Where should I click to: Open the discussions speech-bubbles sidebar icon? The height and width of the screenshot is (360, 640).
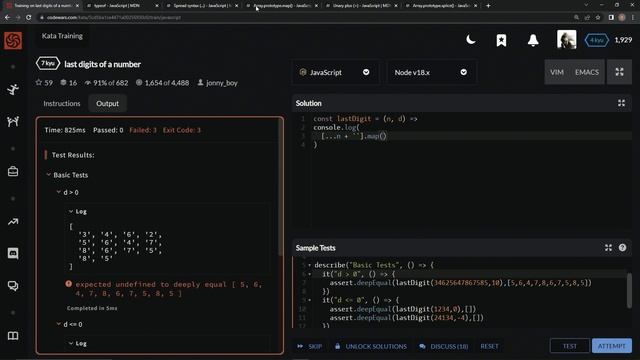coord(13,286)
